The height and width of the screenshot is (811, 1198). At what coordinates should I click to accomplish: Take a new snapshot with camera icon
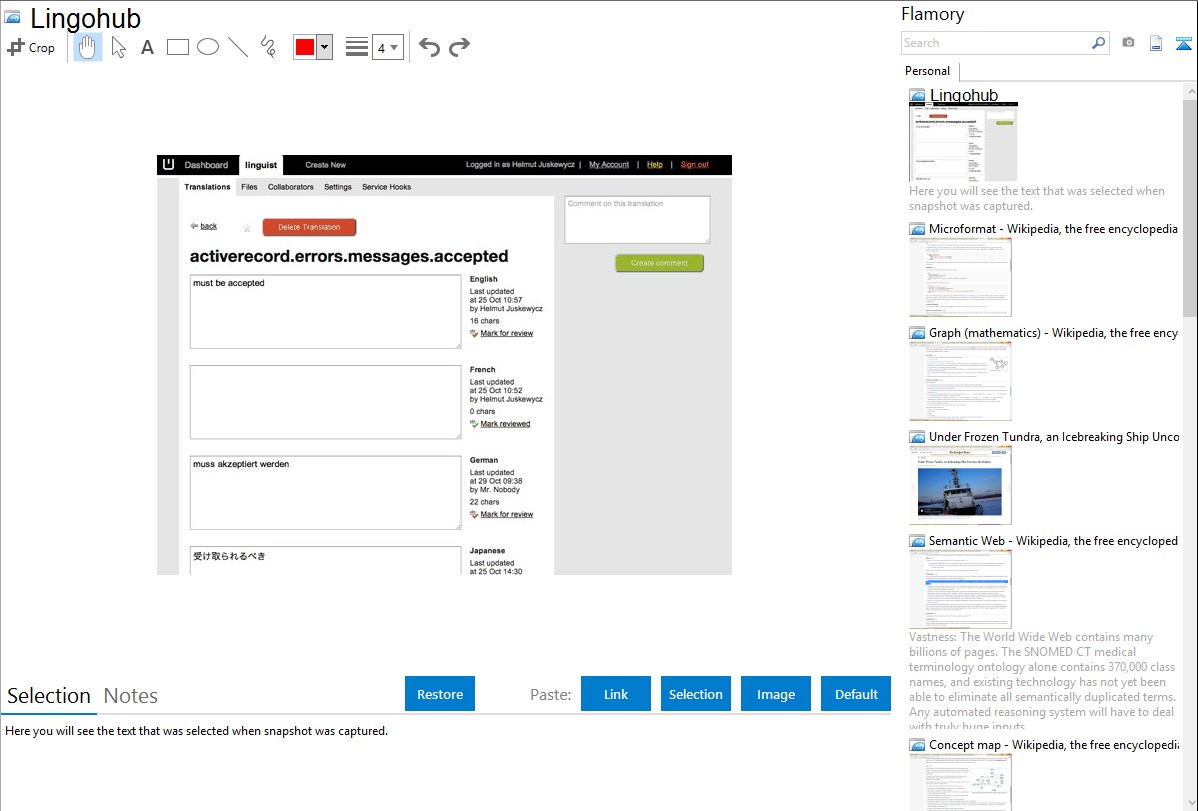1128,43
